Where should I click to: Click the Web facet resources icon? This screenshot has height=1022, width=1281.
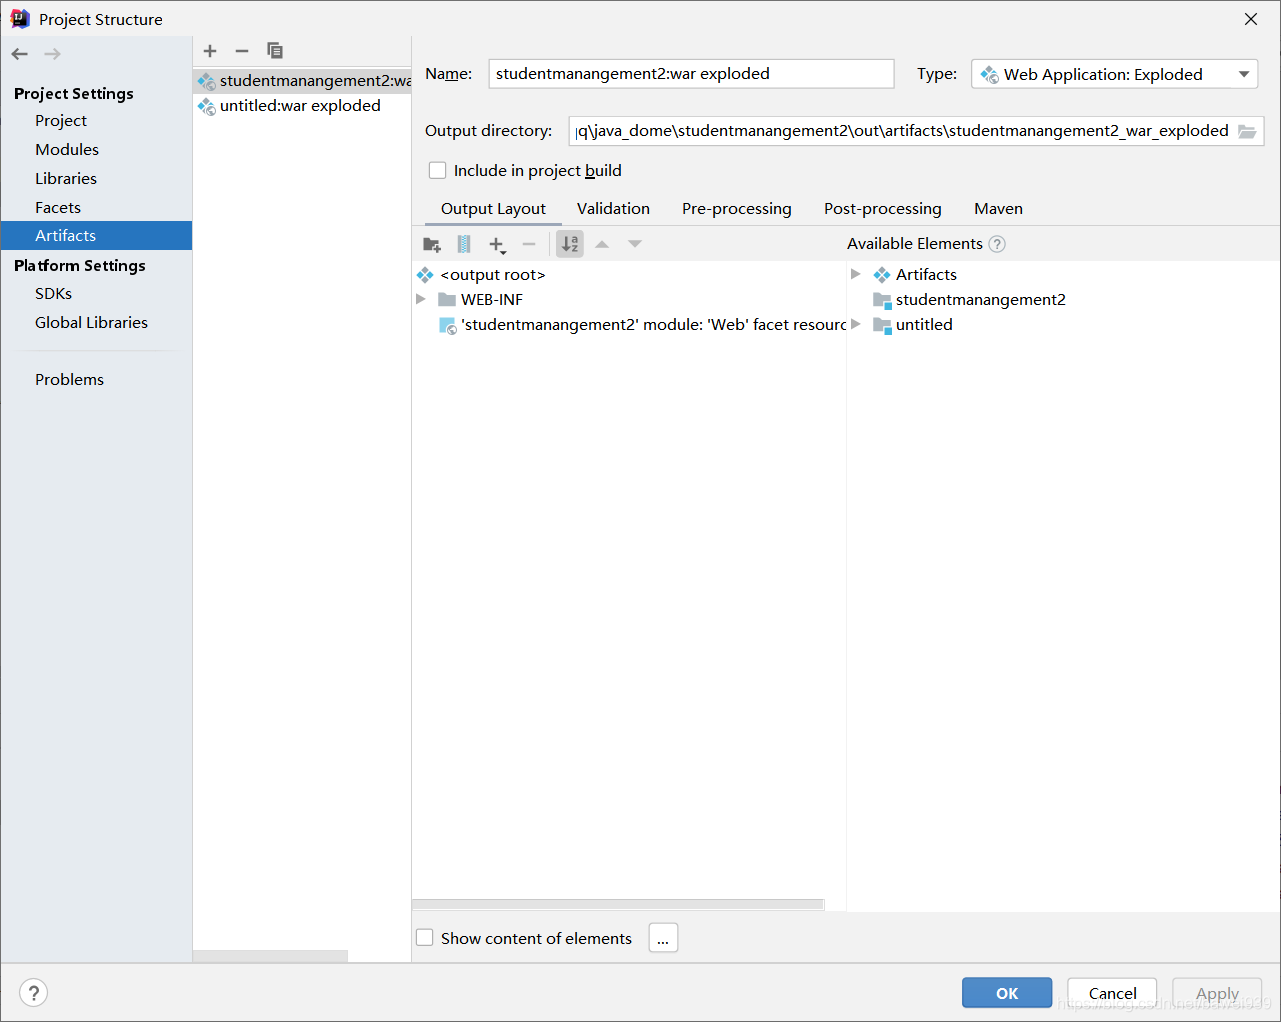[448, 325]
